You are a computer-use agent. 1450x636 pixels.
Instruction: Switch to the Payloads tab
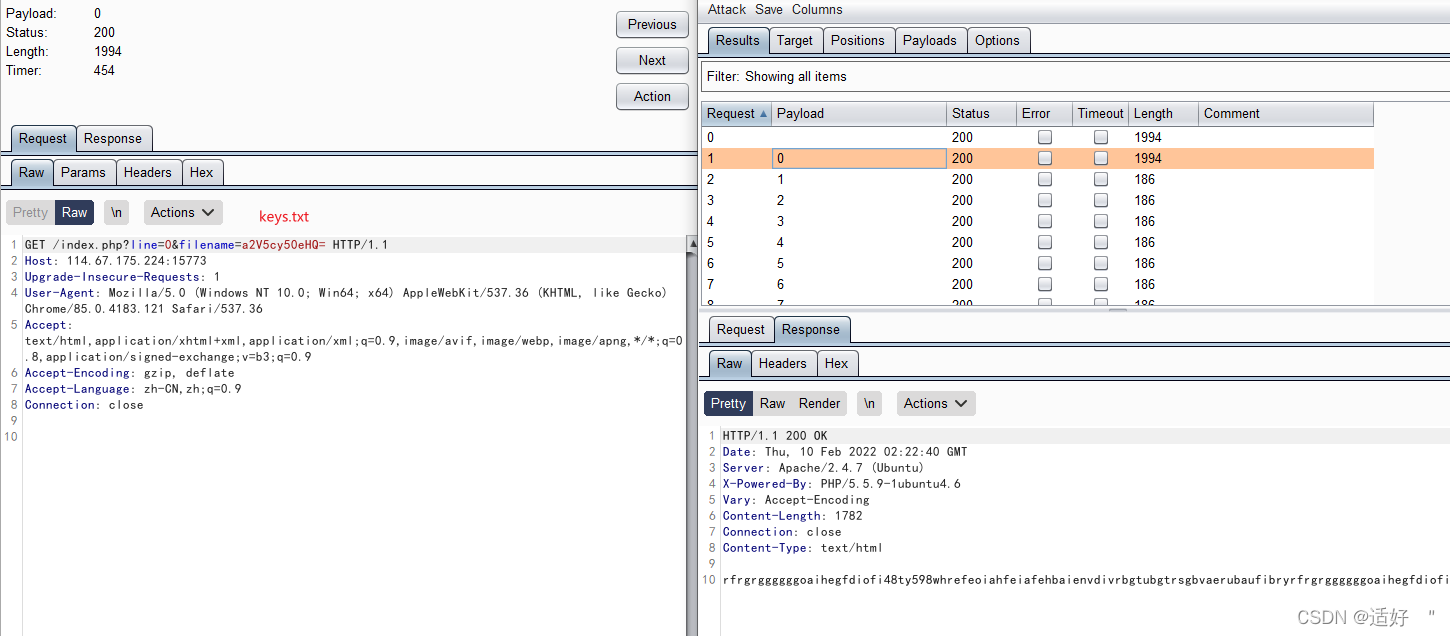[930, 40]
